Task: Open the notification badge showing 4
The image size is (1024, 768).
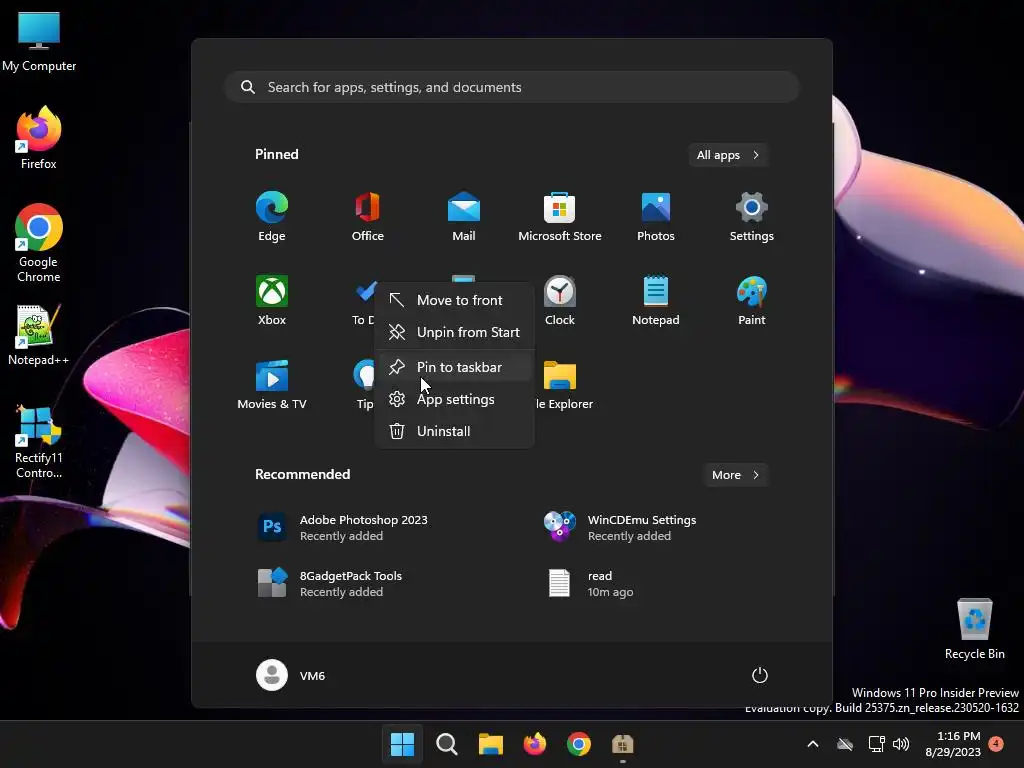Action: click(996, 743)
